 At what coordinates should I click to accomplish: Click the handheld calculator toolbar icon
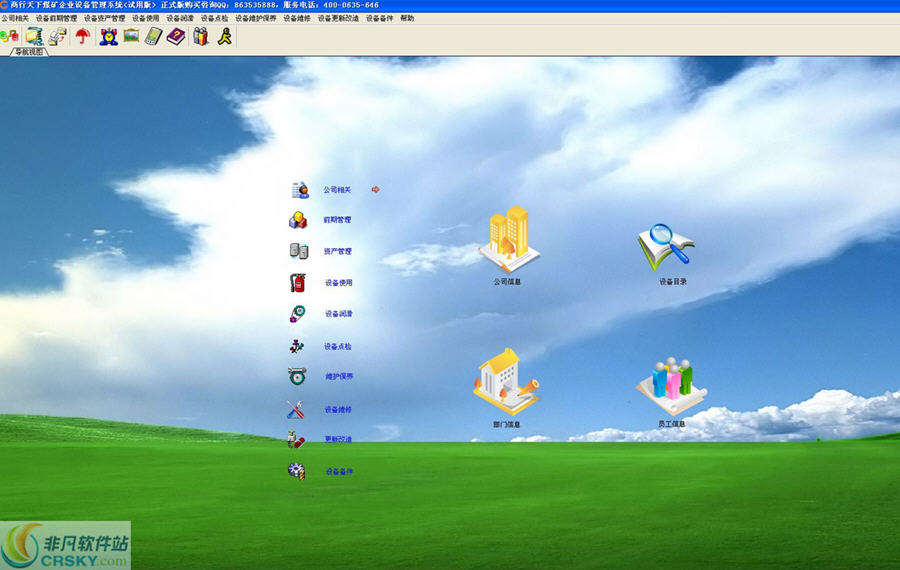point(153,37)
